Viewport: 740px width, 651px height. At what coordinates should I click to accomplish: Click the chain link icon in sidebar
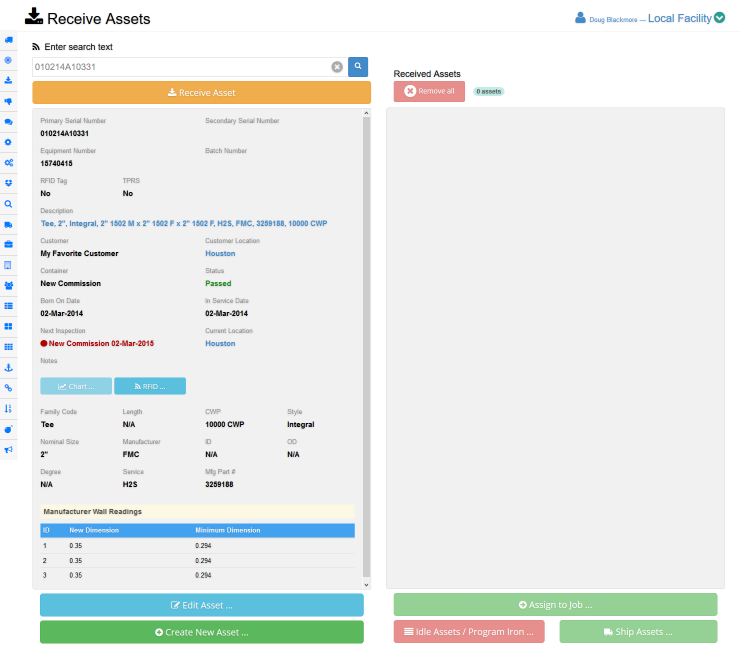coord(9,388)
